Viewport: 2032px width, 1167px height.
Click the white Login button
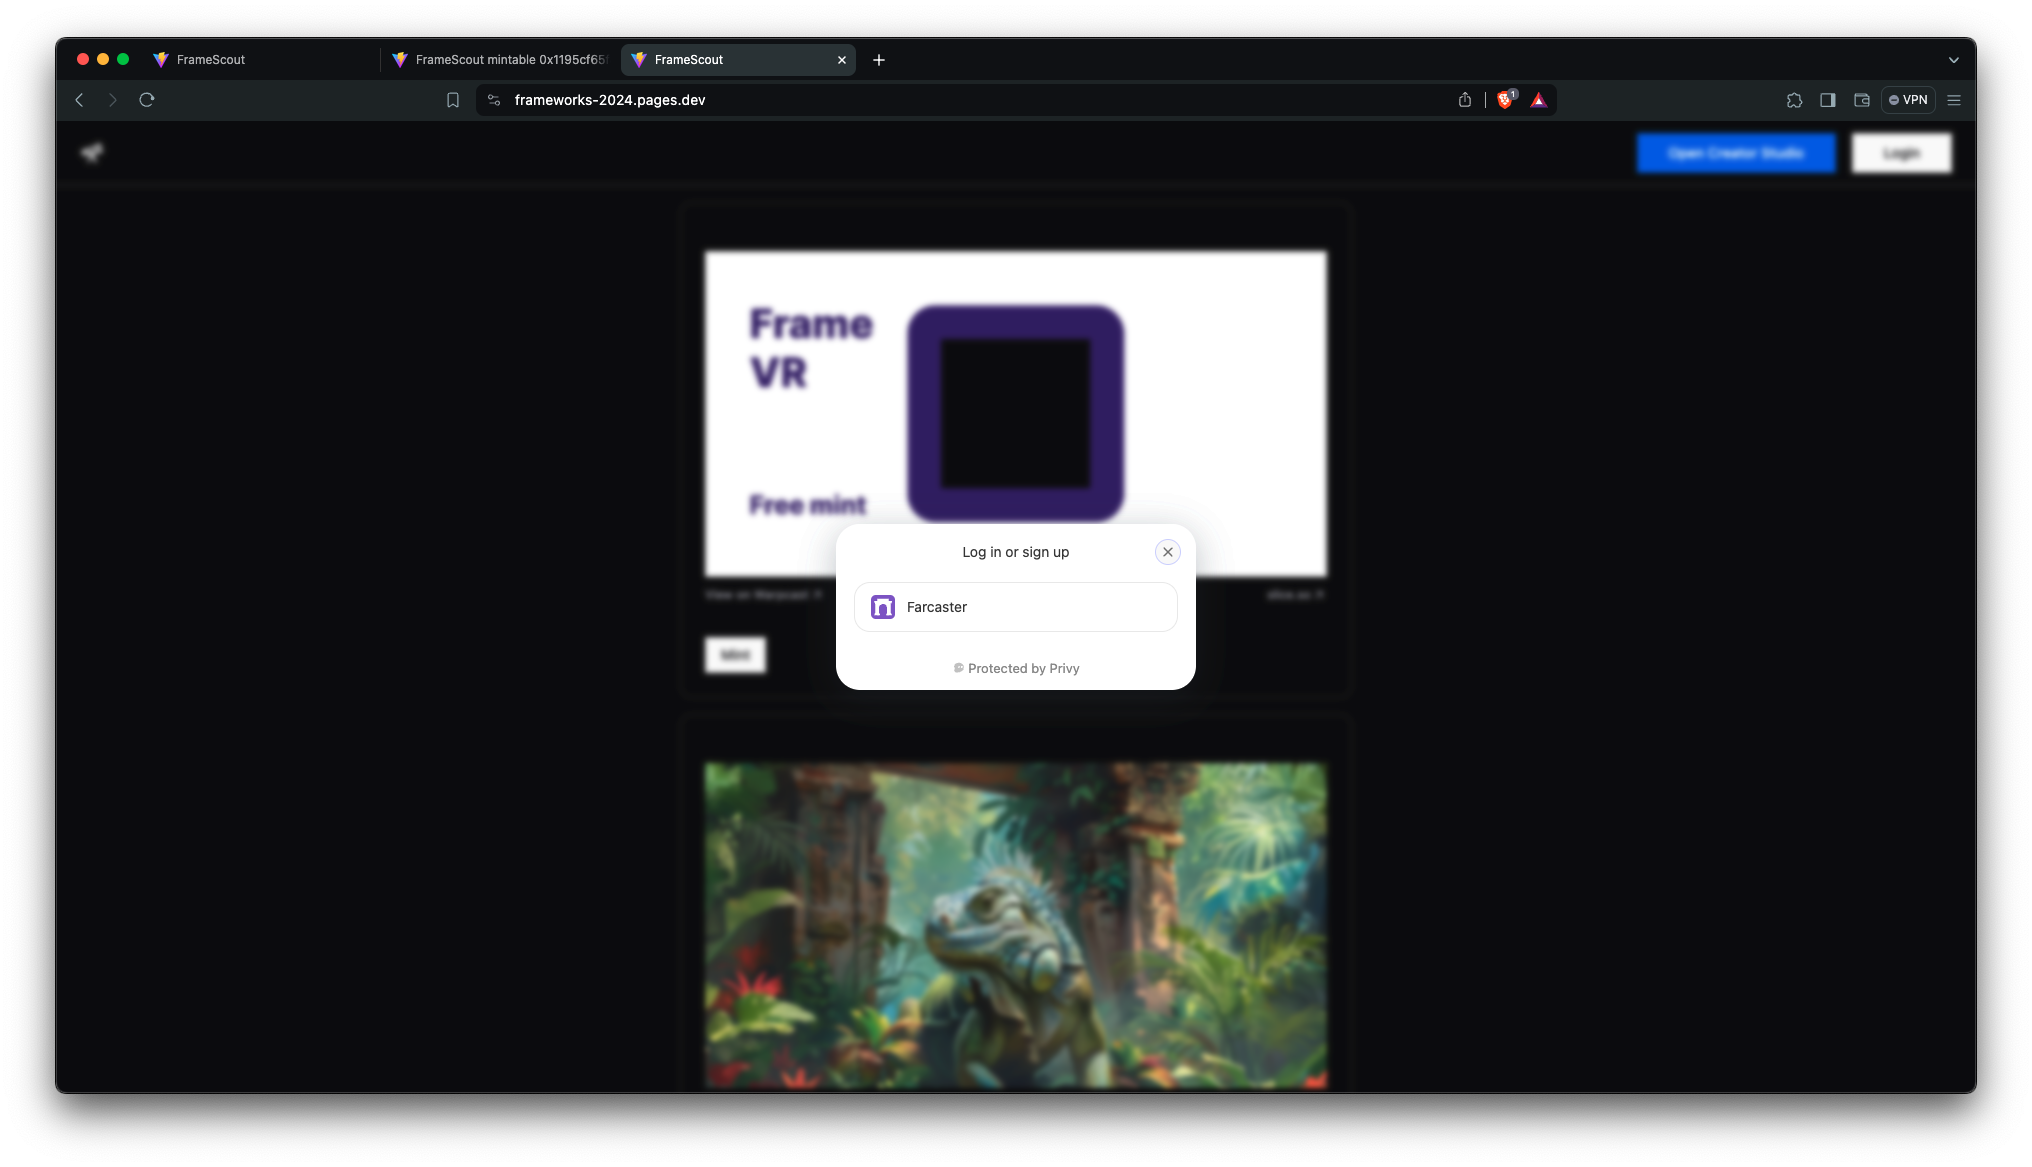click(1901, 153)
